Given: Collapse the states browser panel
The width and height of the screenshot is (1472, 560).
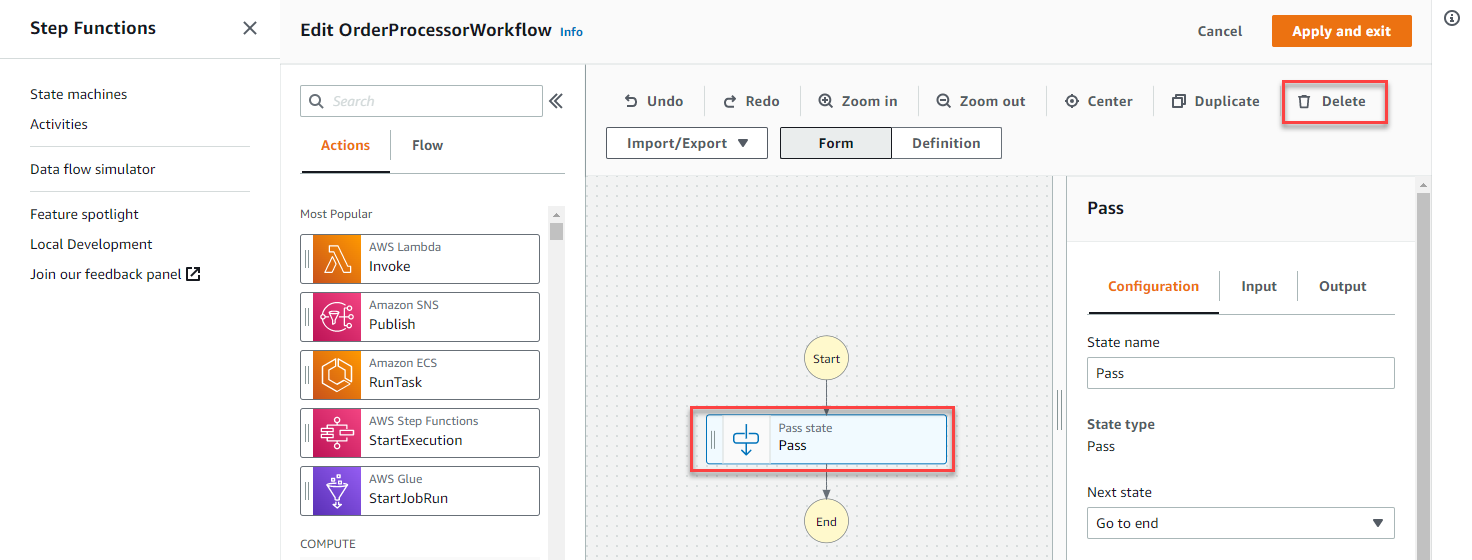Looking at the screenshot, I should coord(556,101).
